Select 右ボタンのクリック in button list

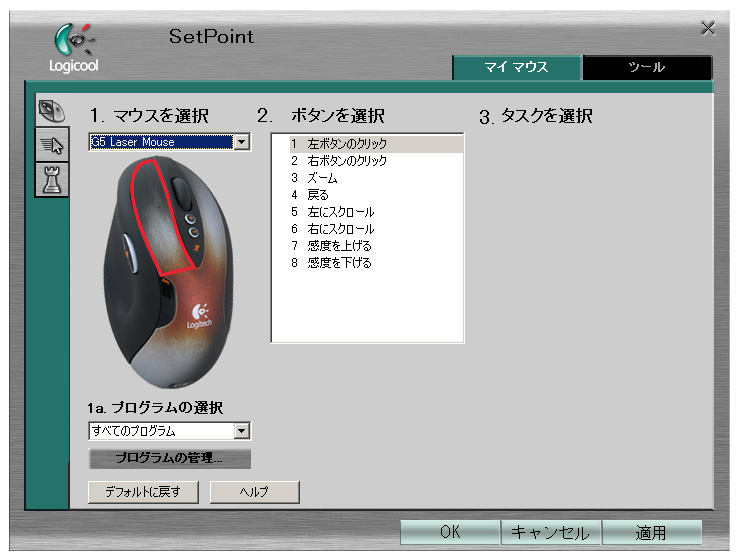click(x=346, y=161)
